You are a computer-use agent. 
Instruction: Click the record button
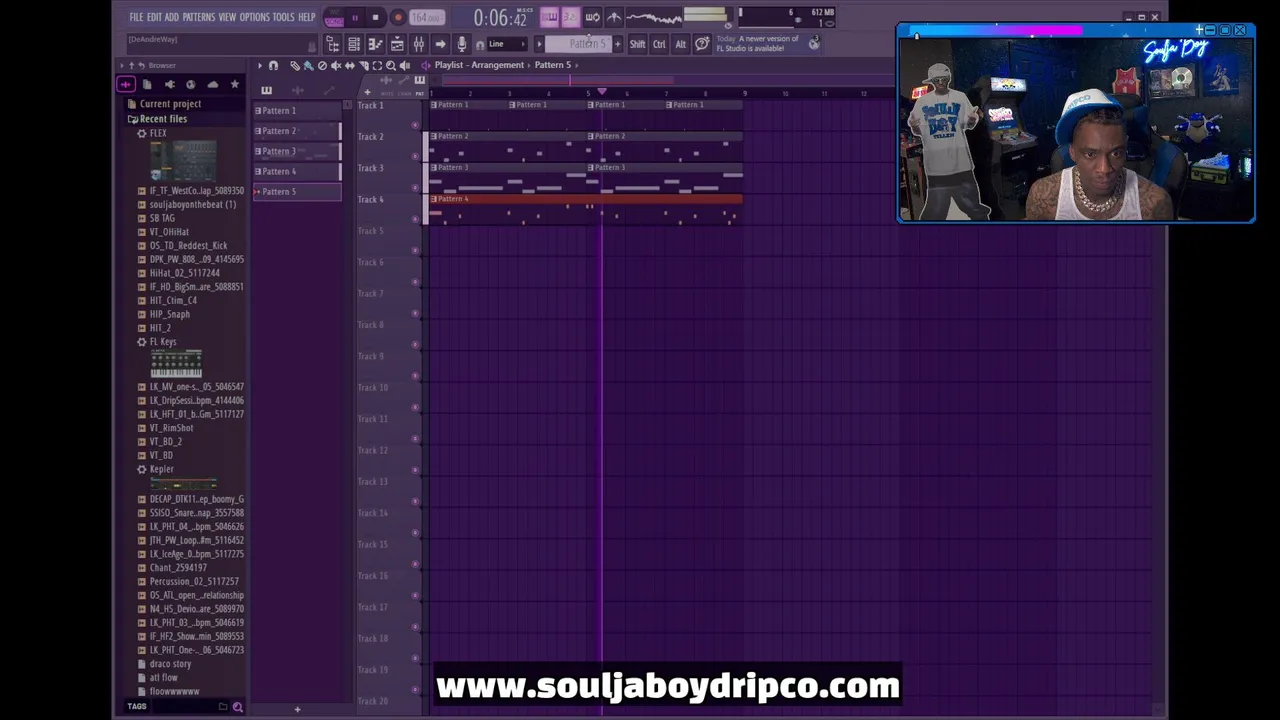(397, 17)
